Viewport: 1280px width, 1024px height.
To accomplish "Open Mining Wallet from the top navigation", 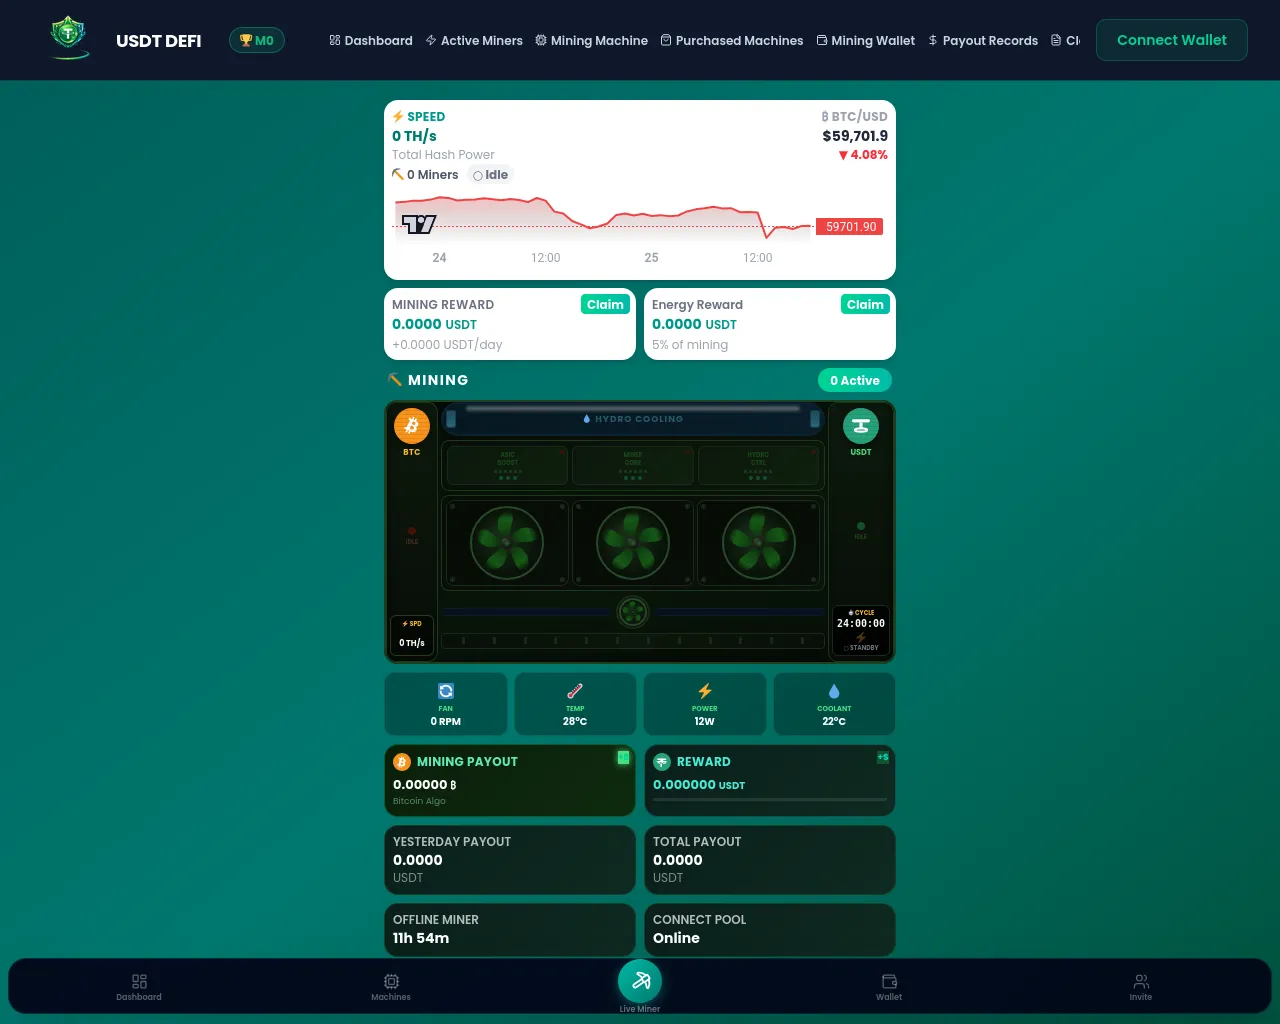I will point(866,41).
